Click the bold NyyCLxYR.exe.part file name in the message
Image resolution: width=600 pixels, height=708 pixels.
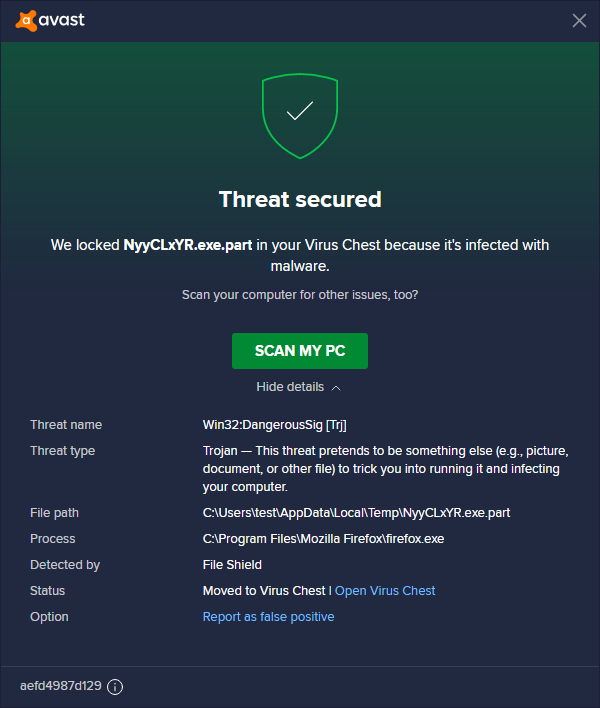pos(188,245)
